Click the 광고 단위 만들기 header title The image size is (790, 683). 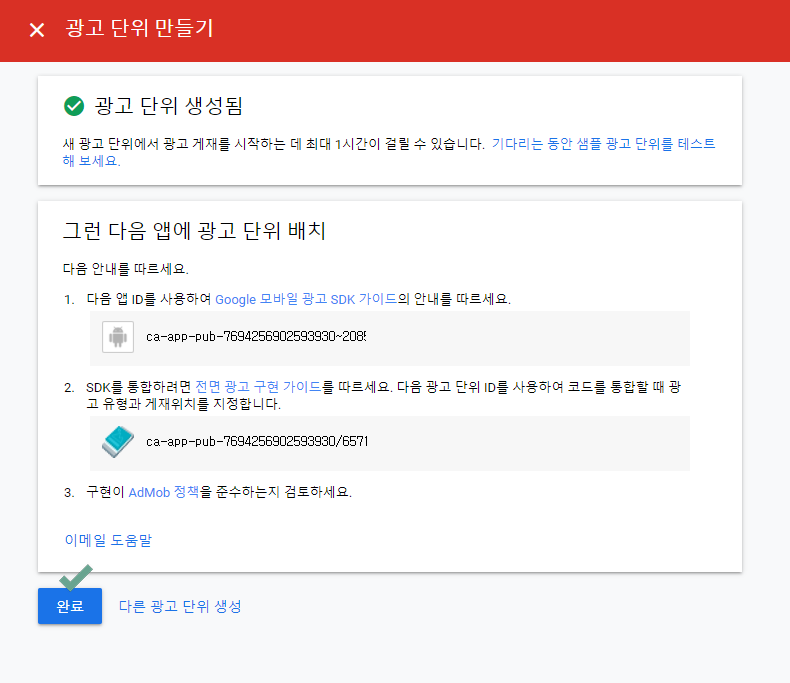coord(139,29)
